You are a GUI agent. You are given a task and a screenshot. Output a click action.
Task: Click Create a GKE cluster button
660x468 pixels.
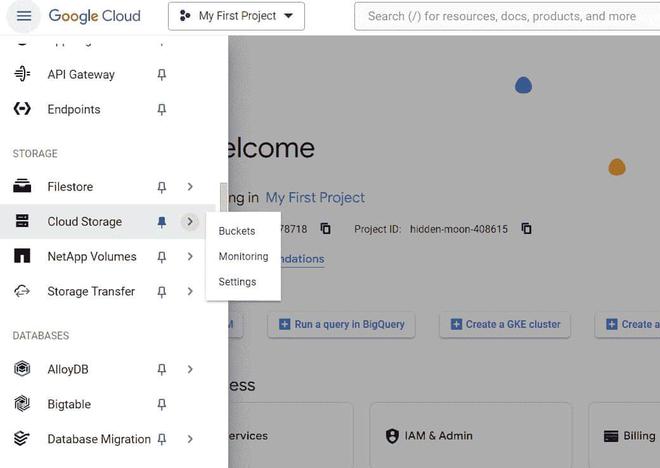(x=505, y=324)
